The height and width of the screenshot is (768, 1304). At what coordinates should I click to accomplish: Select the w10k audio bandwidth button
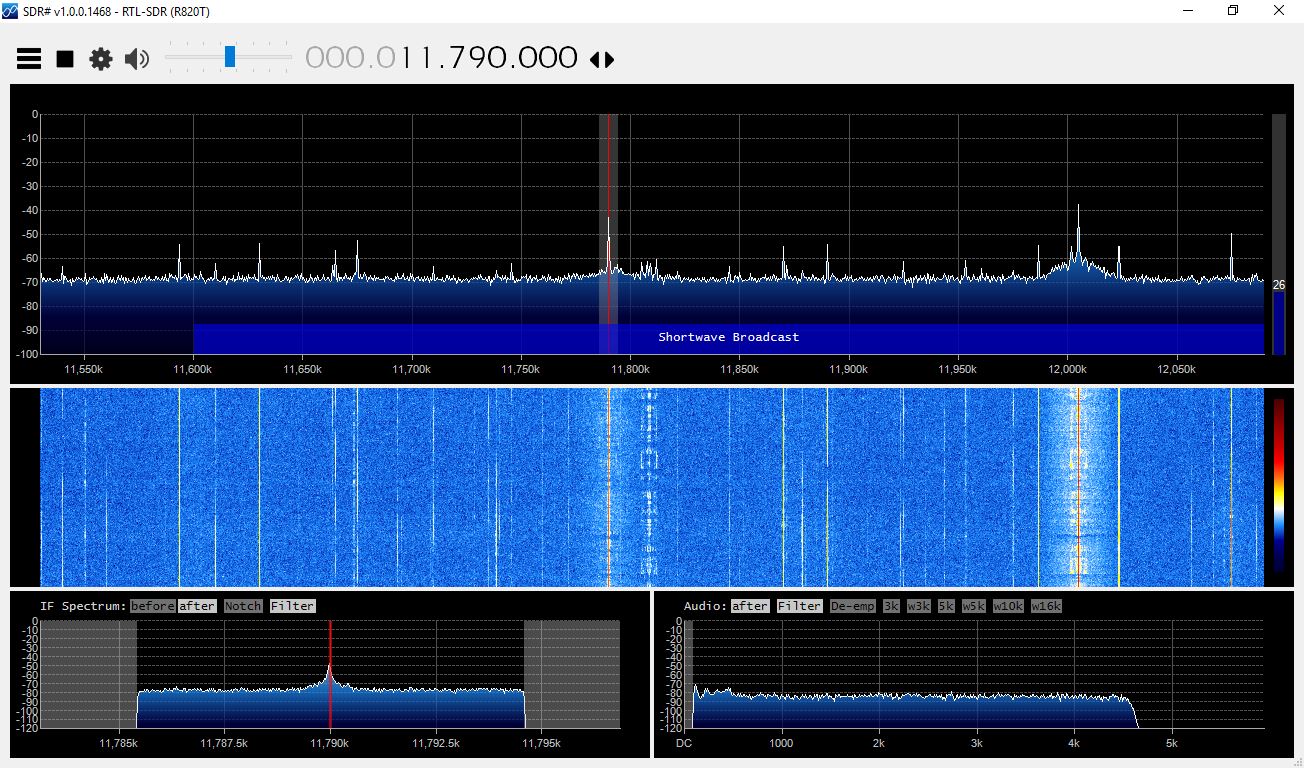coord(1008,606)
